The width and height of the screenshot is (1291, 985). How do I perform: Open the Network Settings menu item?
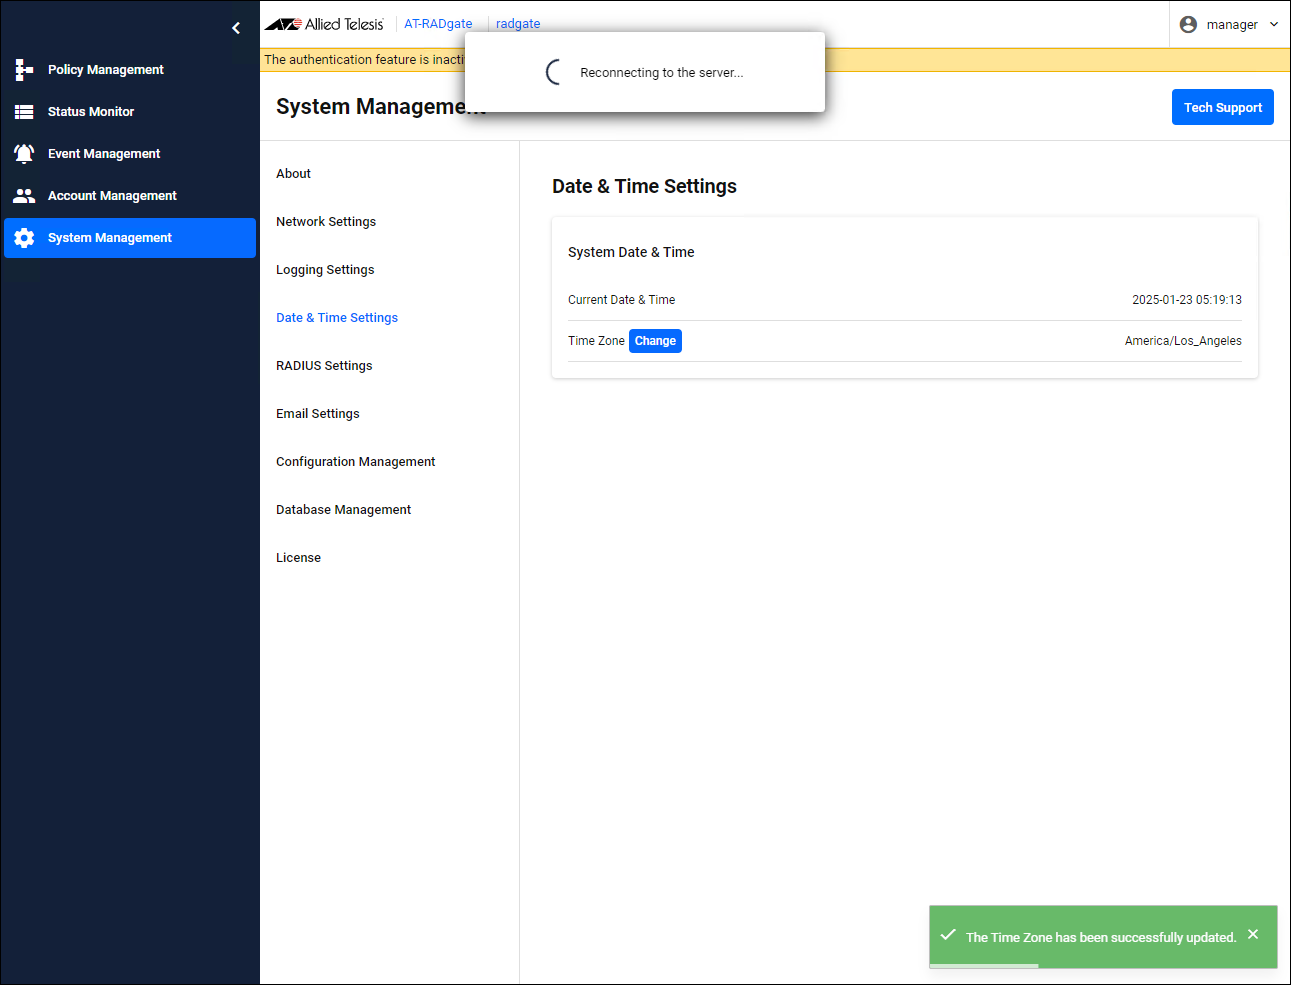tap(326, 222)
